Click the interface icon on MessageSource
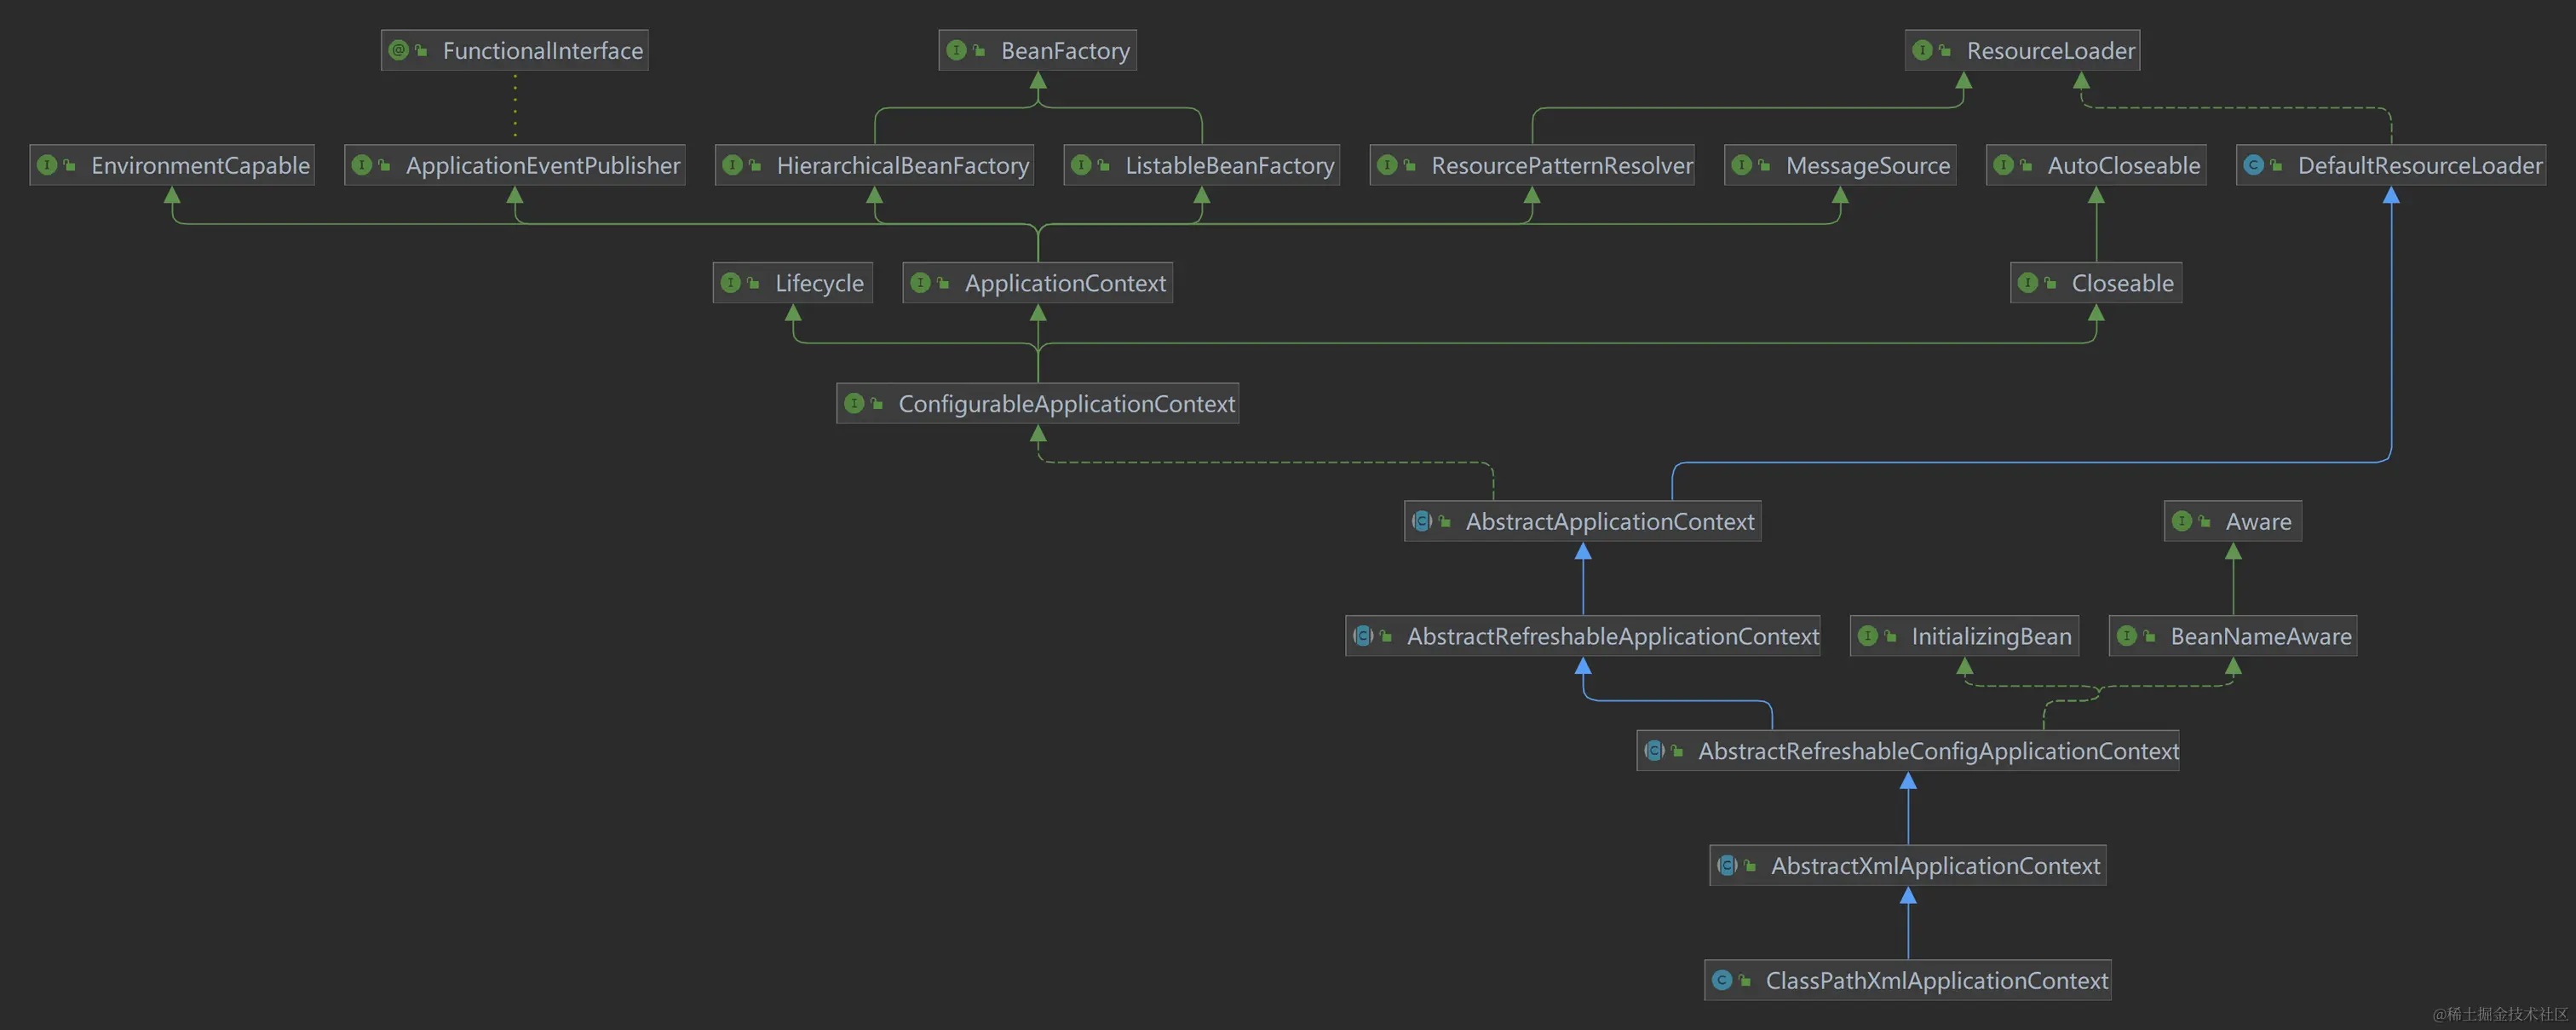This screenshot has height=1030, width=2576. [x=1741, y=165]
